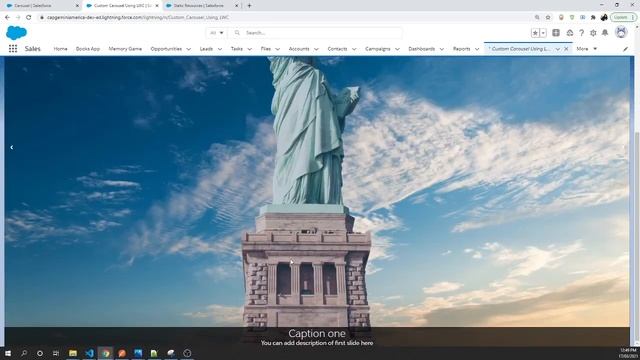Expand the Dashboards tab chevron
Viewport: 640px width, 360px height.
(x=442, y=49)
